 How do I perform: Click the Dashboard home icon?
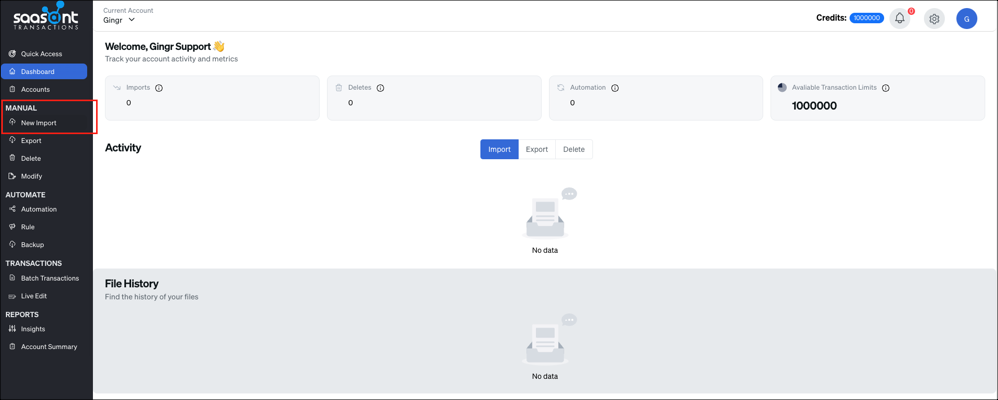(x=12, y=71)
